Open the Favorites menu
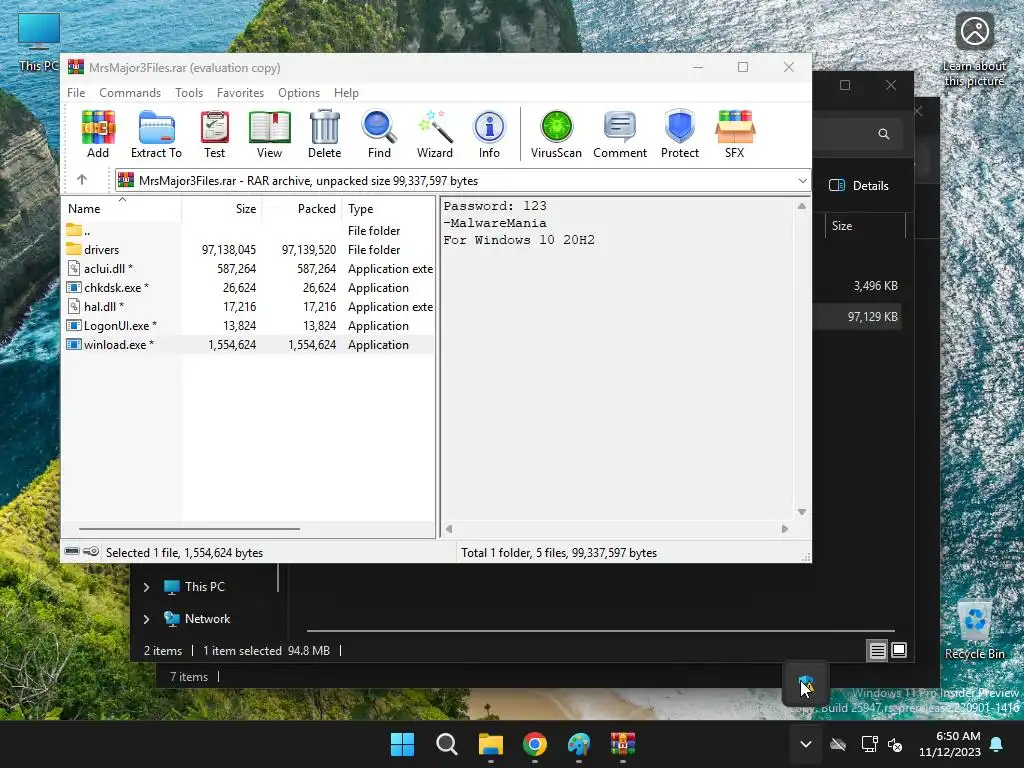 coord(240,93)
